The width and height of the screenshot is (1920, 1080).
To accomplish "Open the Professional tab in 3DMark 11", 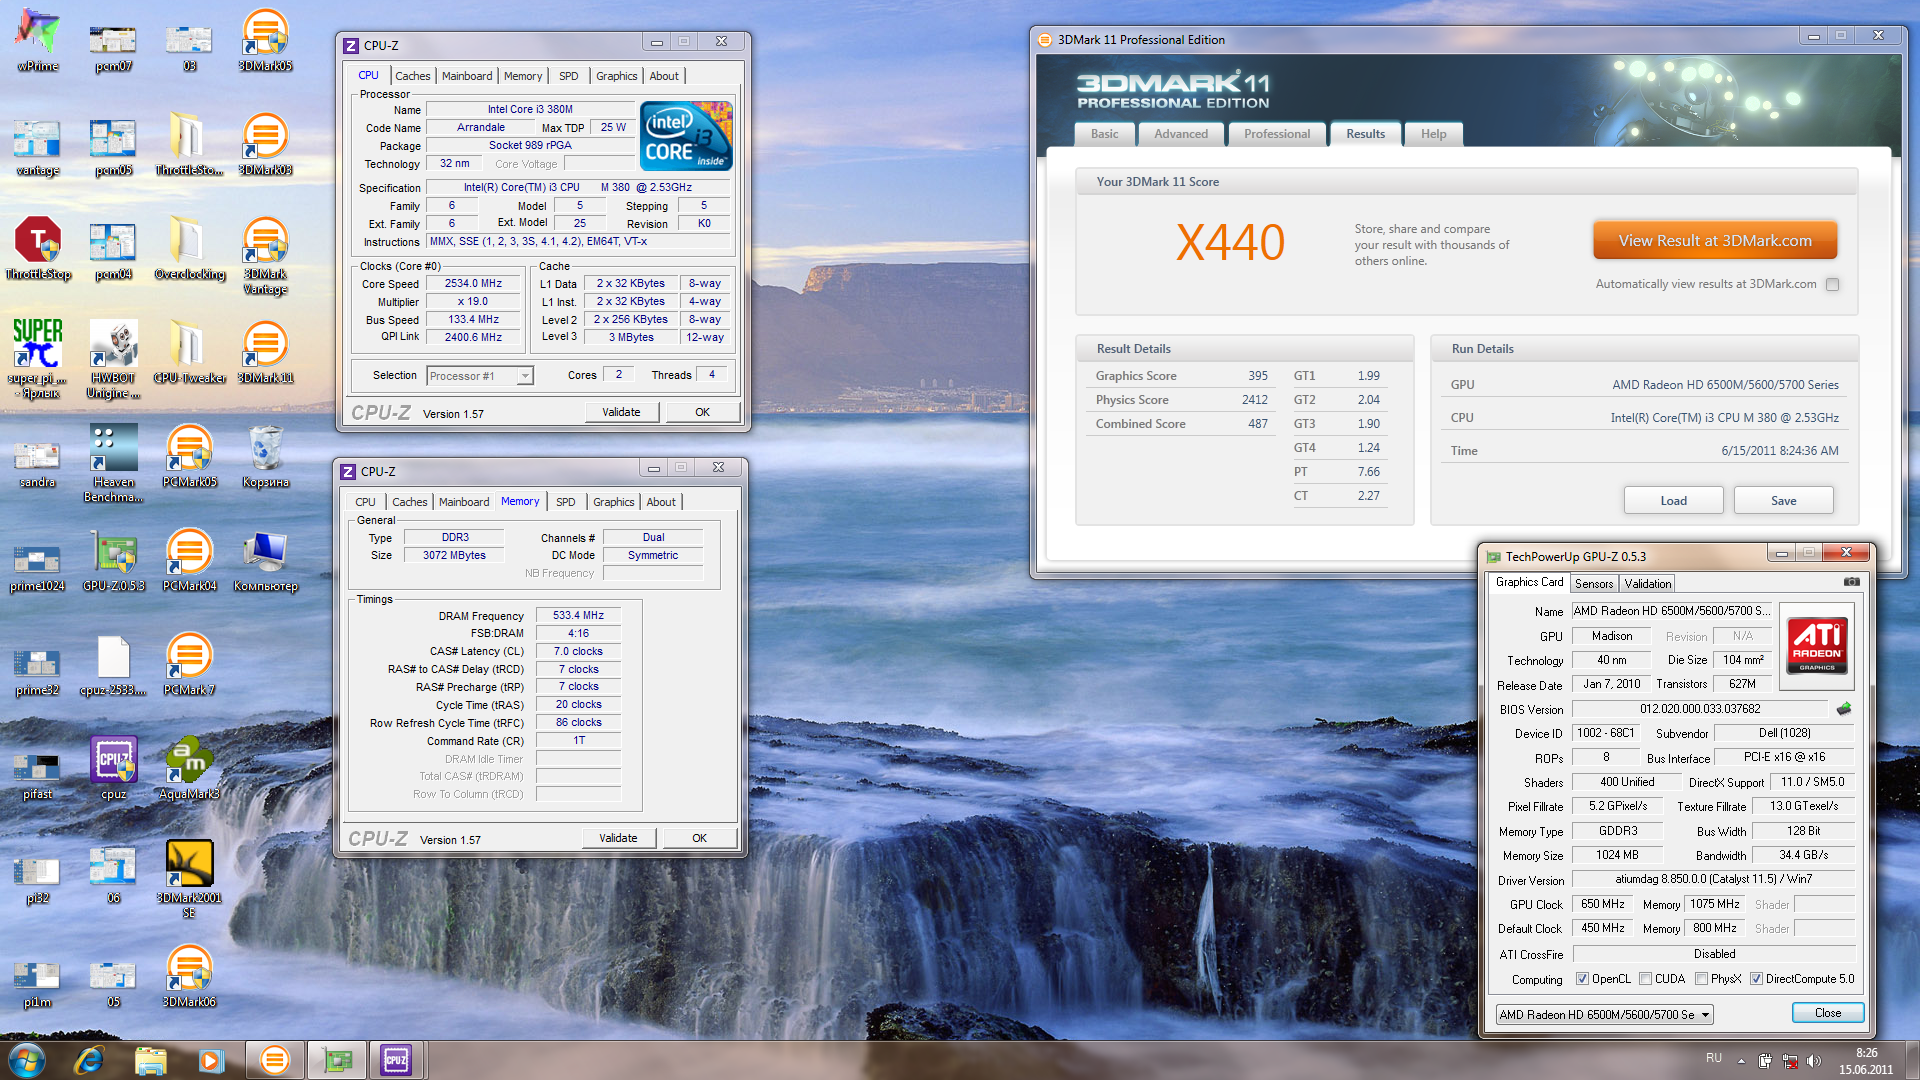I will click(1277, 134).
